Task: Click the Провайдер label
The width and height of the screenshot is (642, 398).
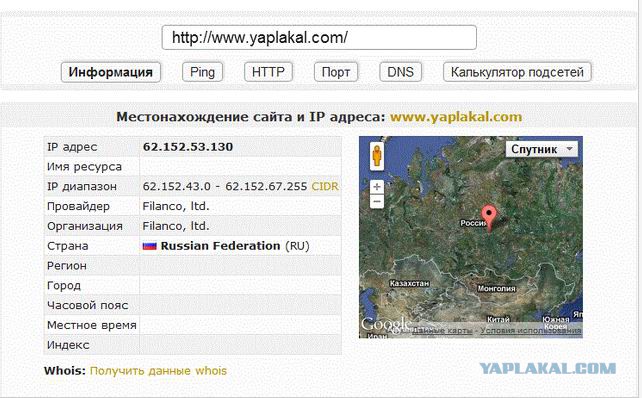Action: 78,206
